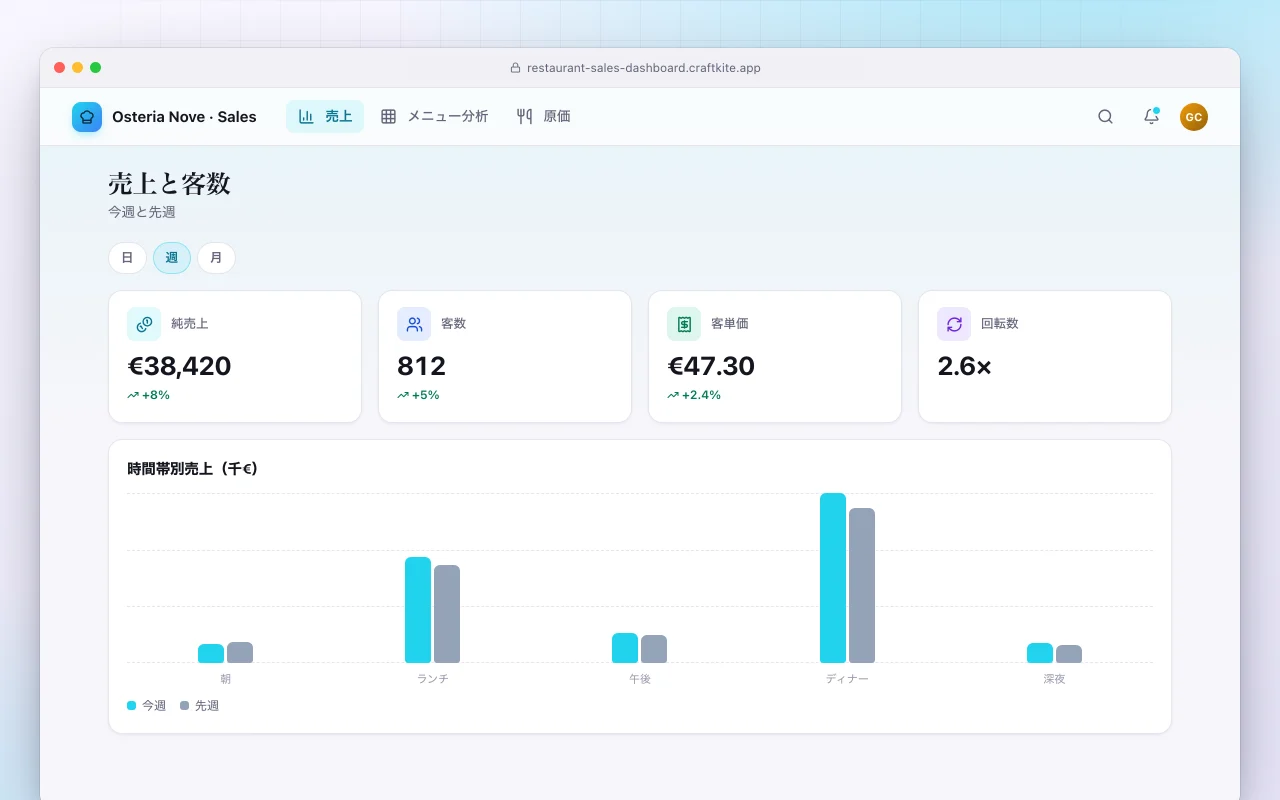1280x800 pixels.
Task: Click the ディナー this-week cyan bar
Action: 833,578
